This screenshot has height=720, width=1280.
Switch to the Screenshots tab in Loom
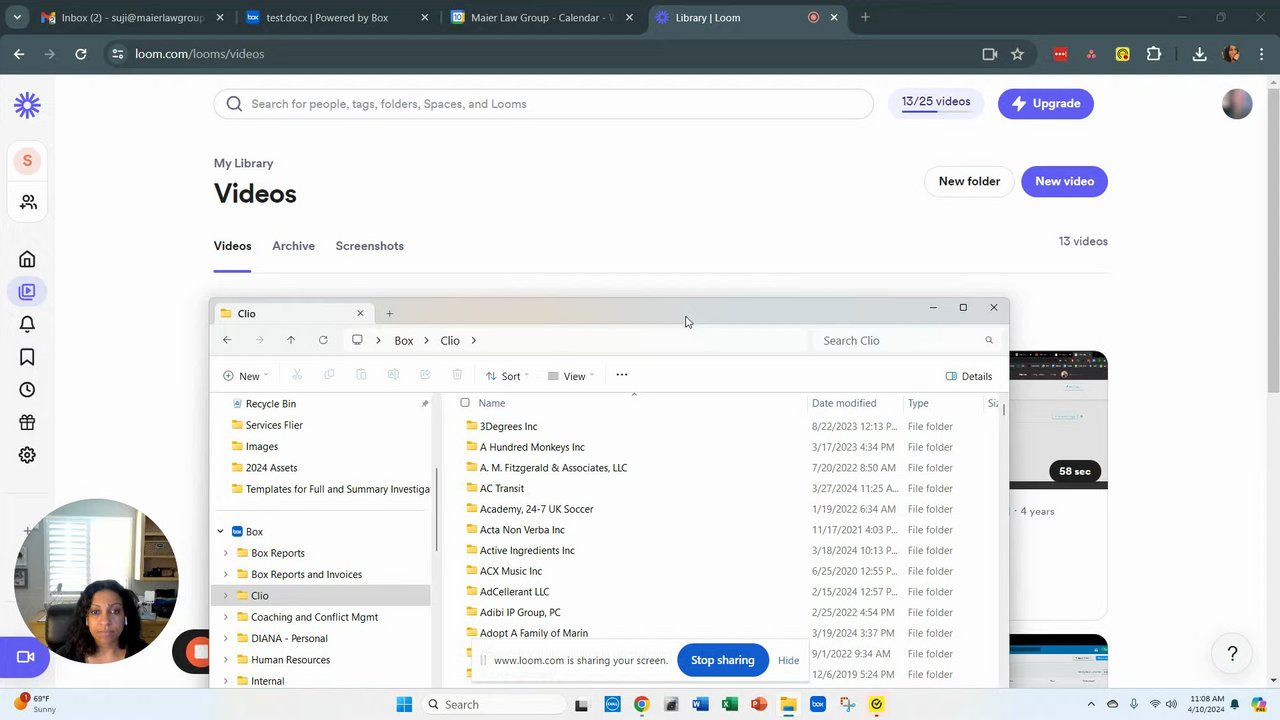point(369,246)
